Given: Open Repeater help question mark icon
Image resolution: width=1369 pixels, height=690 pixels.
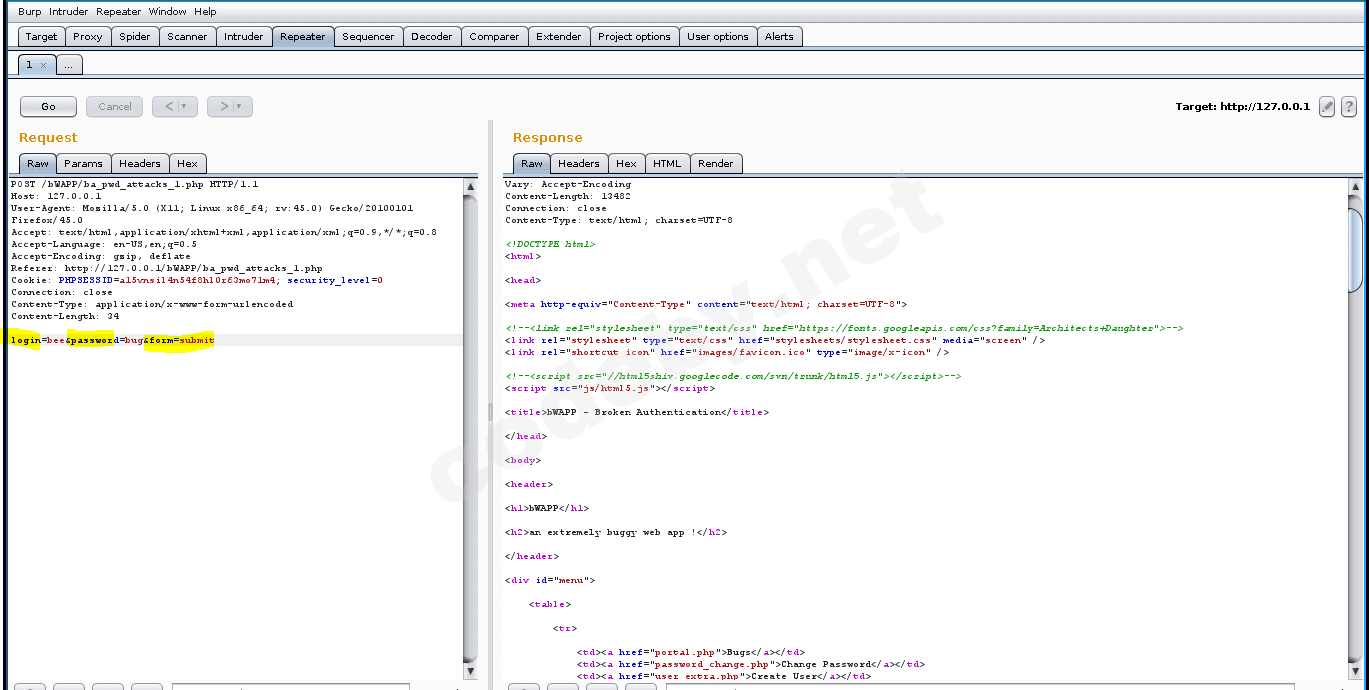Looking at the screenshot, I should pyautogui.click(x=1348, y=107).
